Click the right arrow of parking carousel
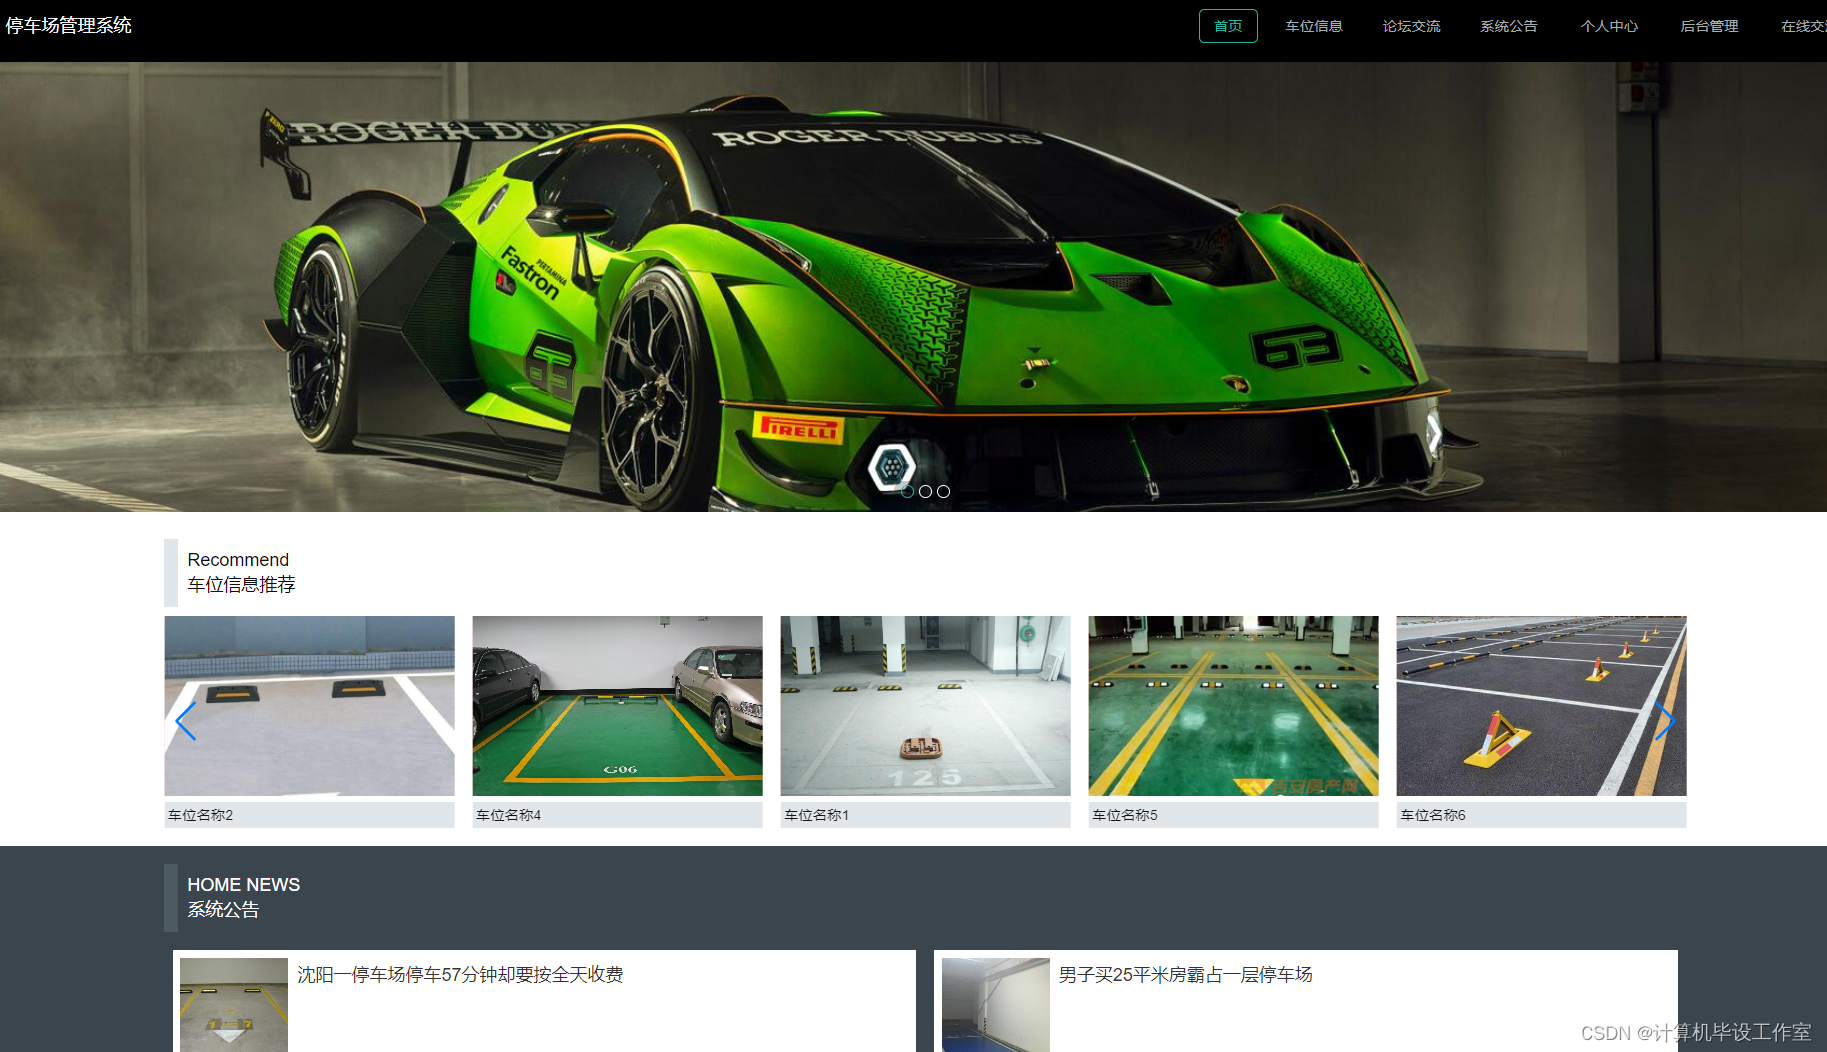1827x1052 pixels. [1665, 721]
